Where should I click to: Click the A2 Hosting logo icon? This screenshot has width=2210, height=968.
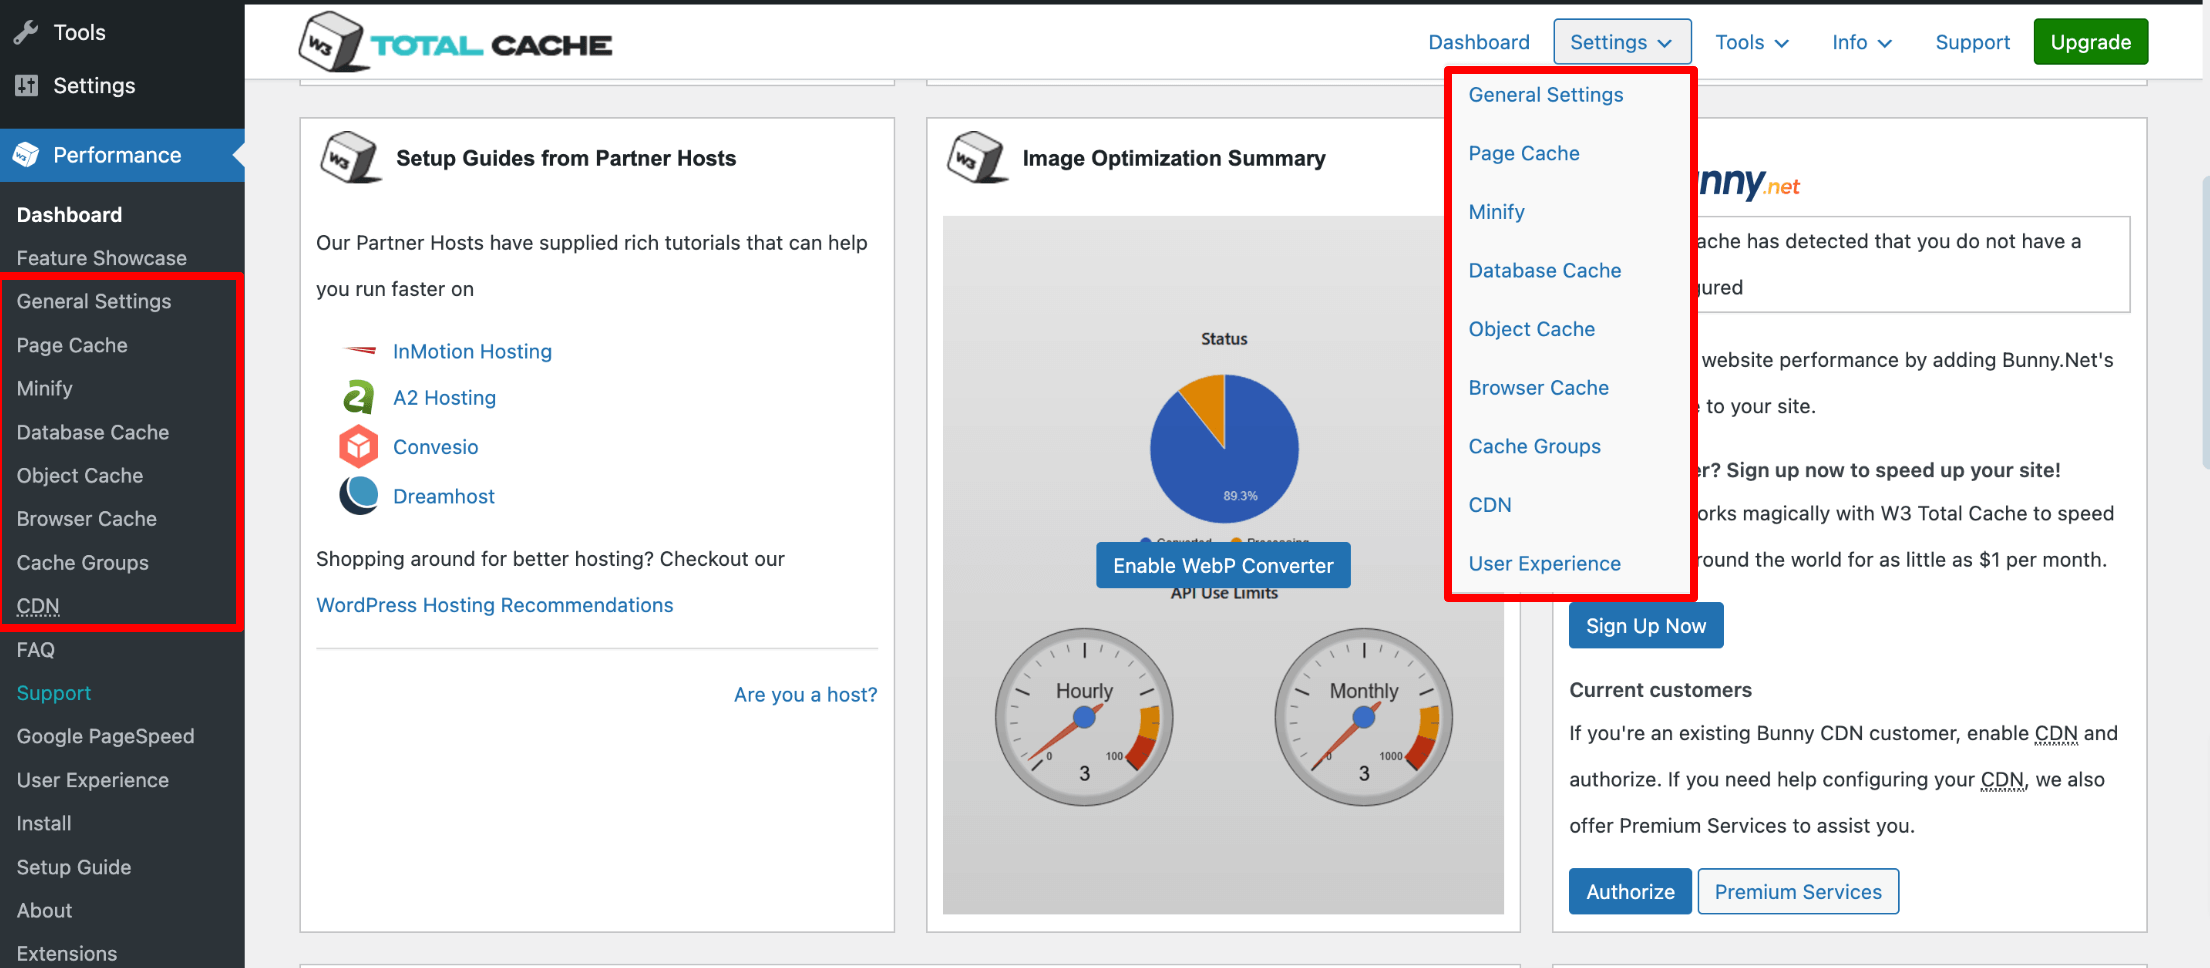[x=358, y=397]
